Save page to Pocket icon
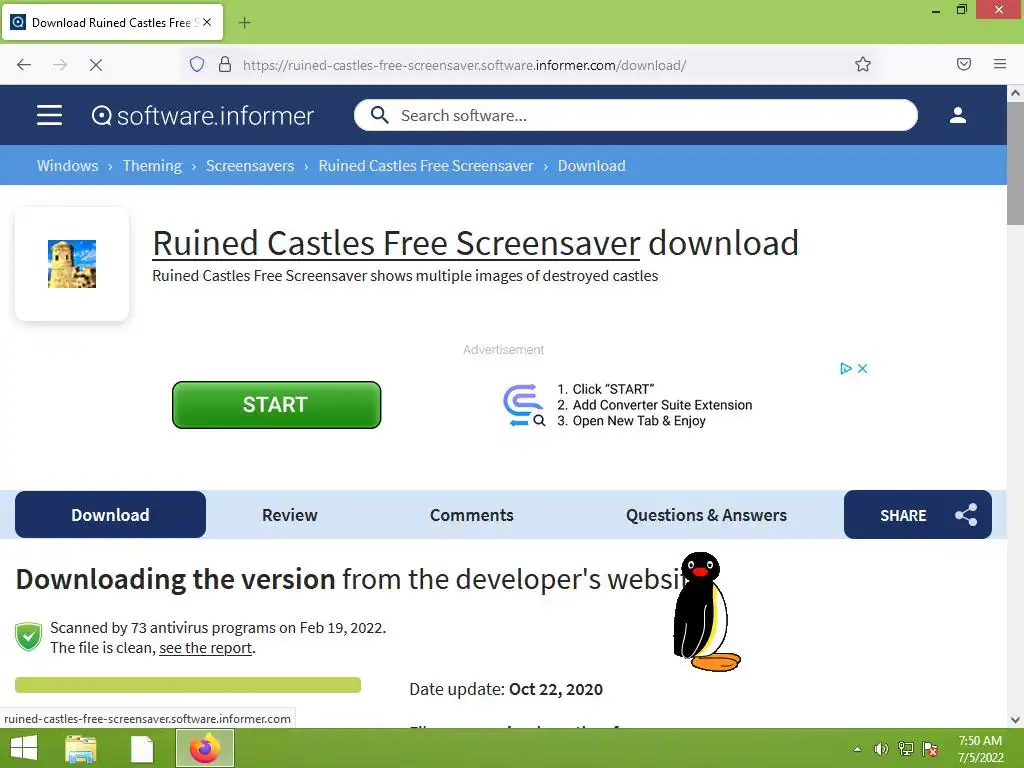Image resolution: width=1024 pixels, height=768 pixels. click(963, 64)
